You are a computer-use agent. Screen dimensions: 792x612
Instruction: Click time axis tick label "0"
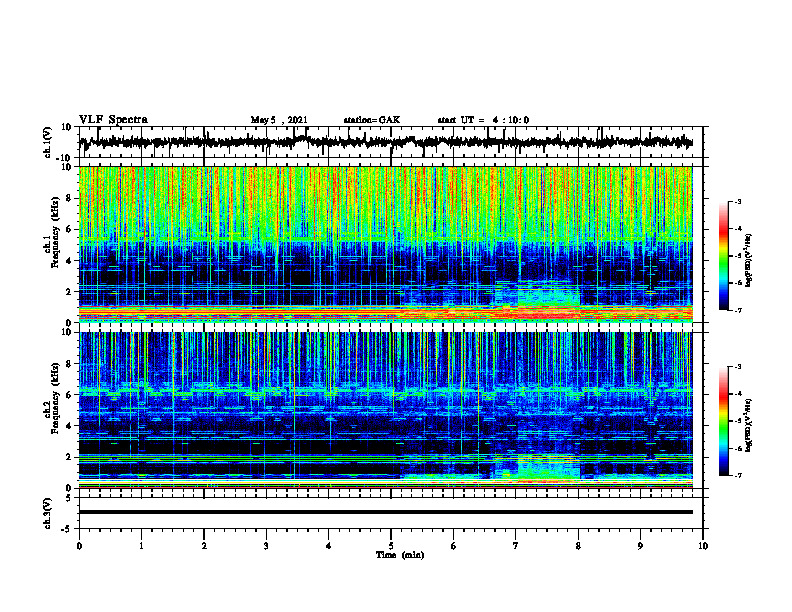[79, 546]
